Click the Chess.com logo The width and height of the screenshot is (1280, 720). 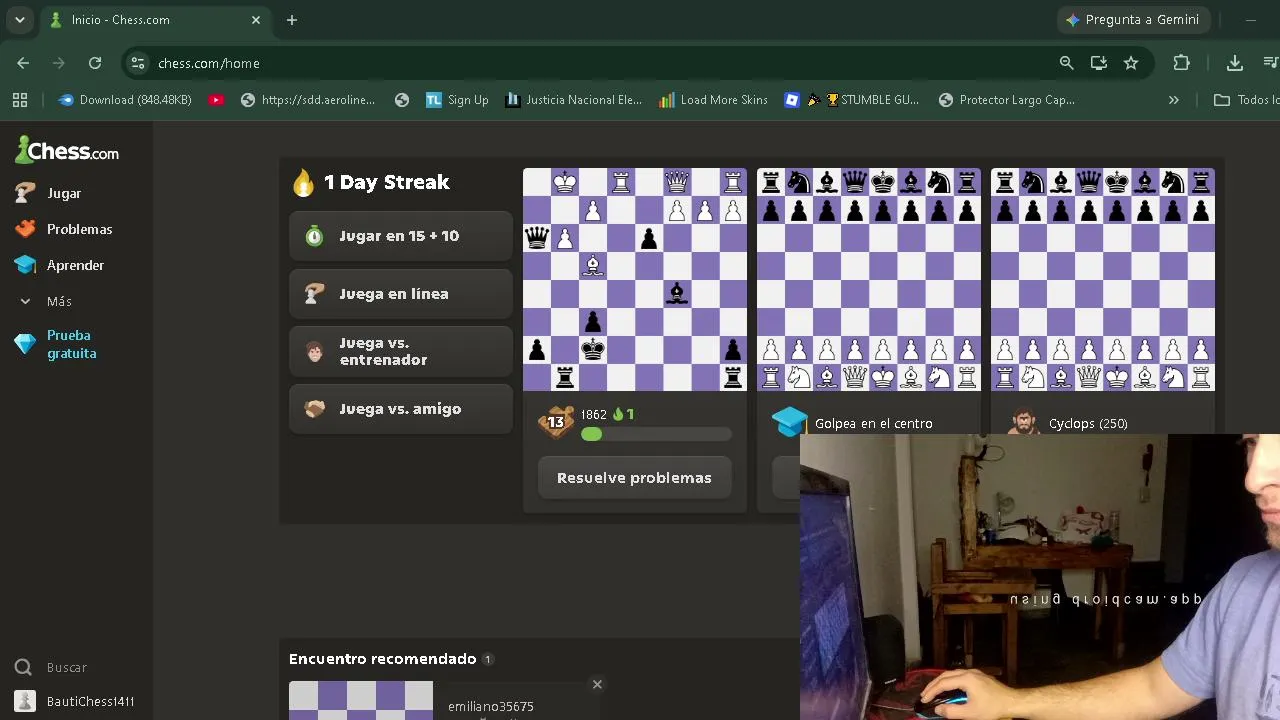(x=67, y=151)
